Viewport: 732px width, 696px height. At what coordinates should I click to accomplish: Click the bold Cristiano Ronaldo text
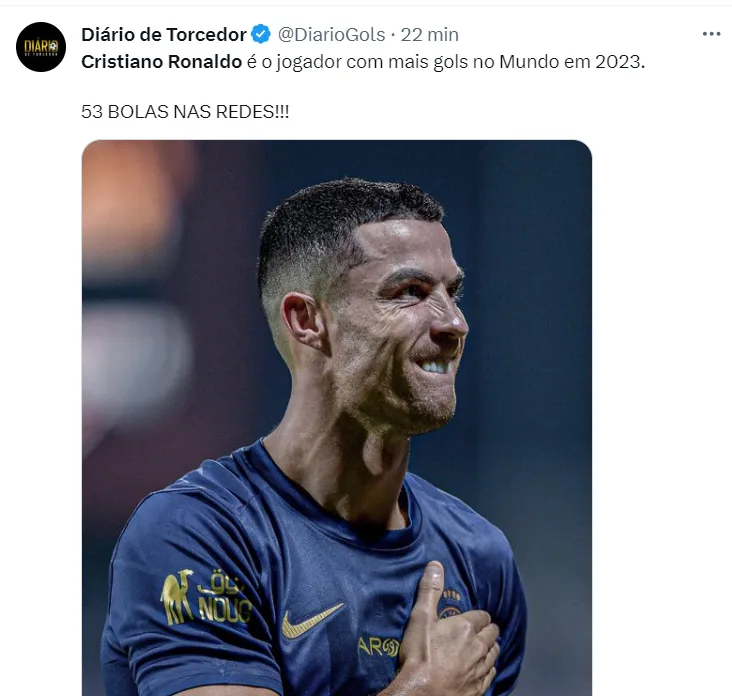point(162,62)
